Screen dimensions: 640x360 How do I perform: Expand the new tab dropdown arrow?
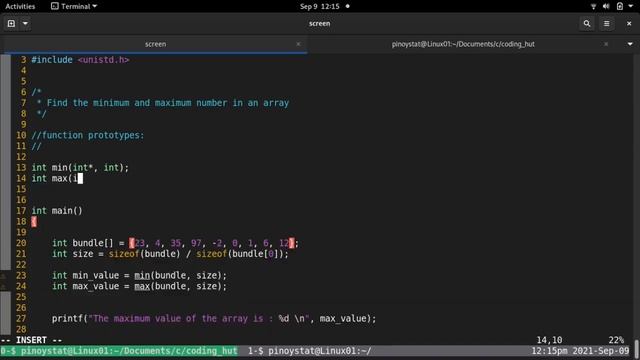pos(25,24)
